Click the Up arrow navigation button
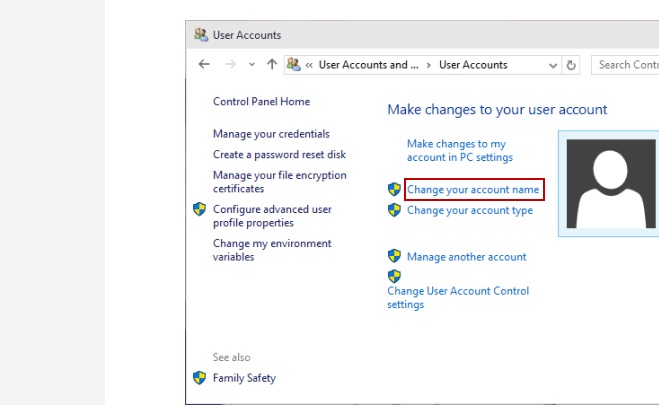Viewport: 659px width, 405px height. pos(272,65)
